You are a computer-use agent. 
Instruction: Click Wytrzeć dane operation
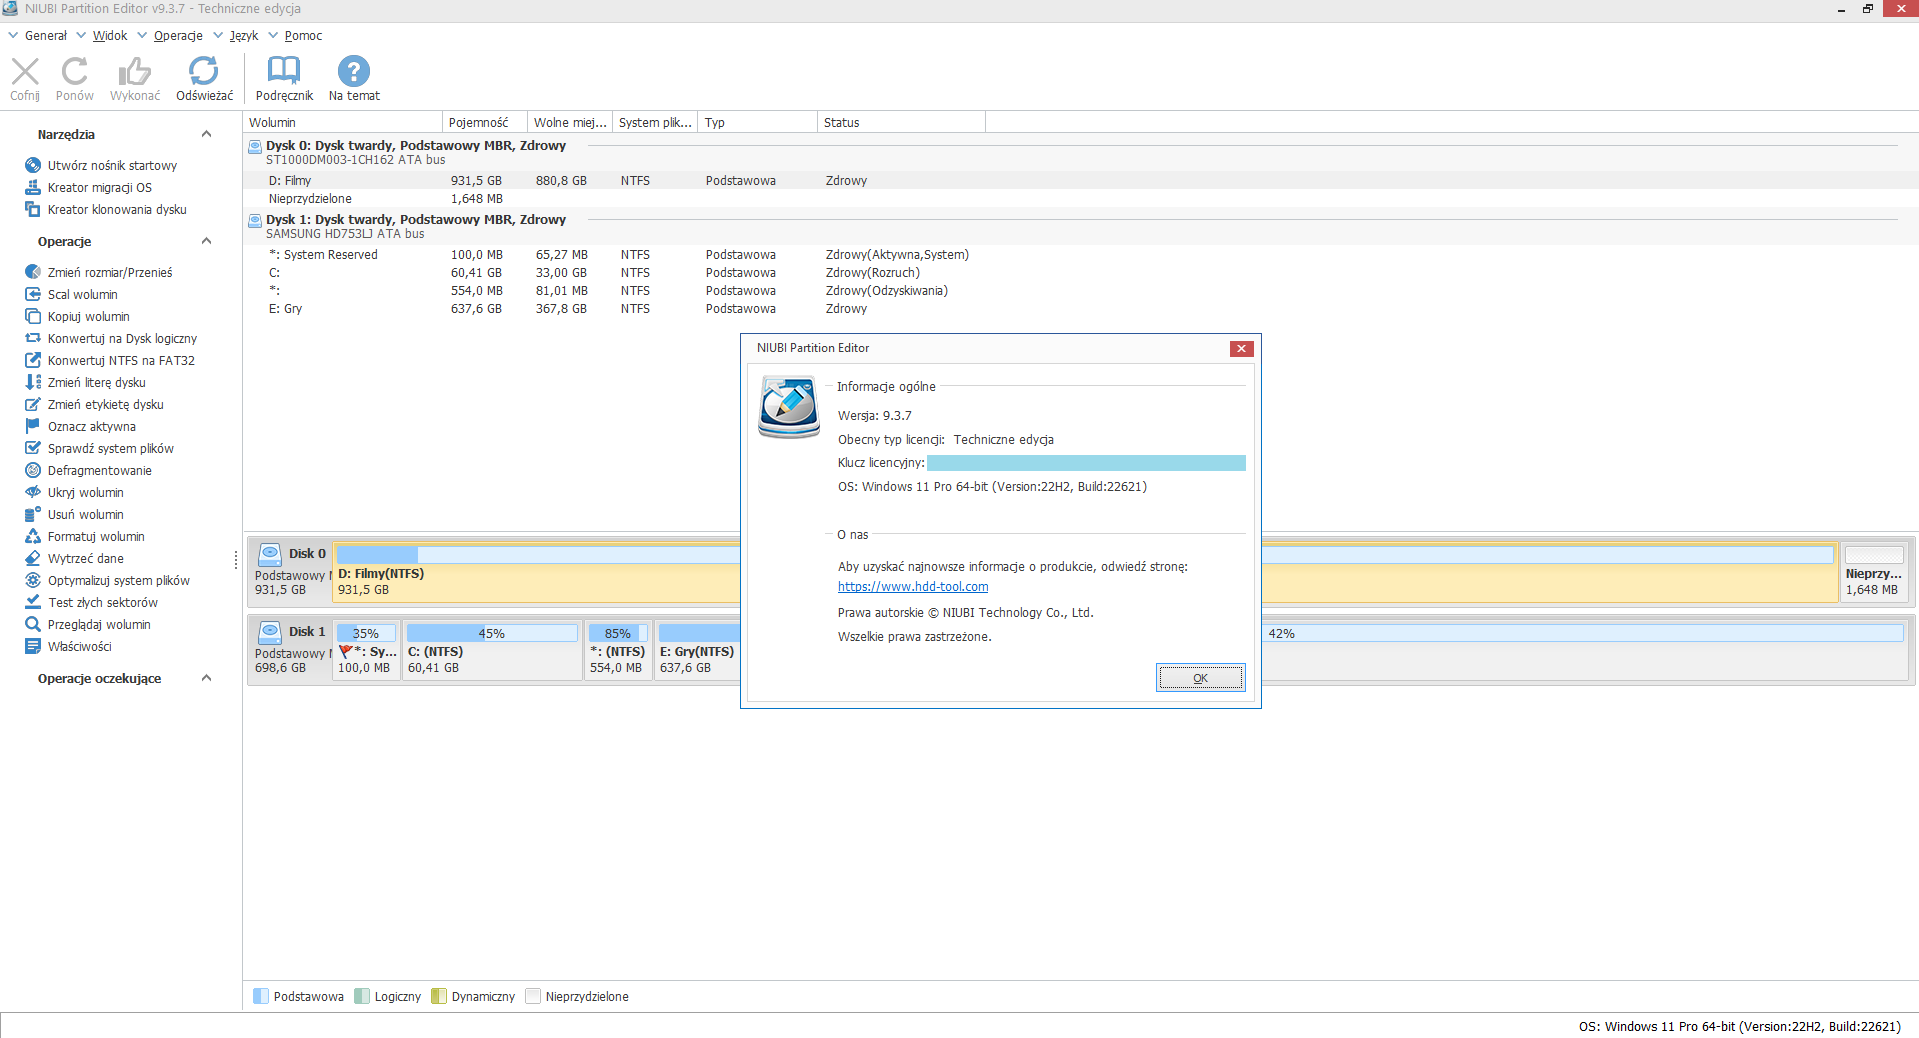point(86,559)
